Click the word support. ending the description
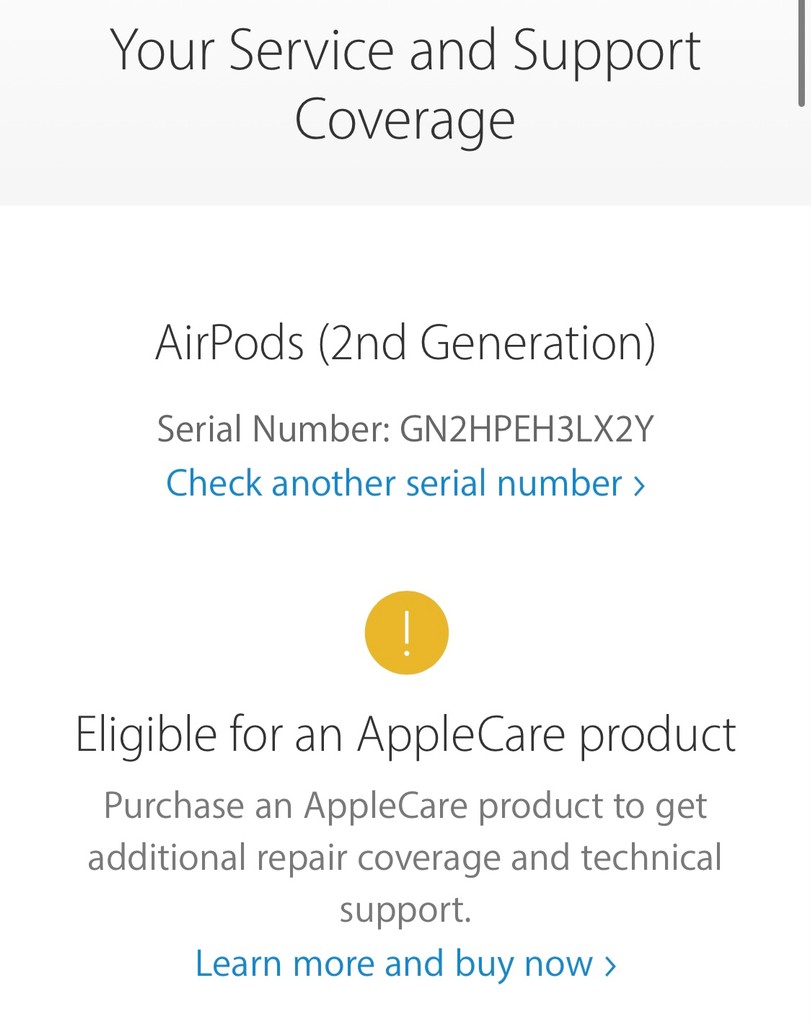The image size is (811, 1024). click(405, 911)
